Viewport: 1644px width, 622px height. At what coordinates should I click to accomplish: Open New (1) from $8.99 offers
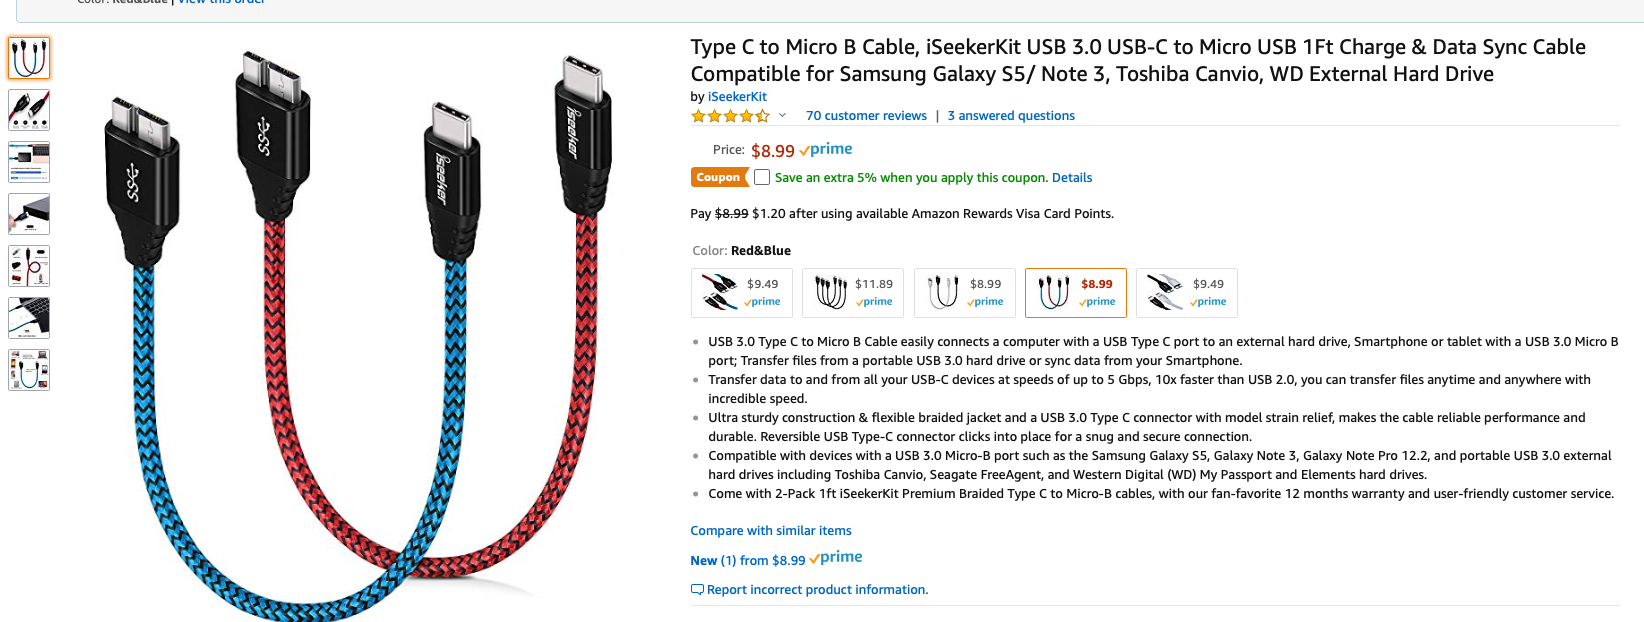748,560
